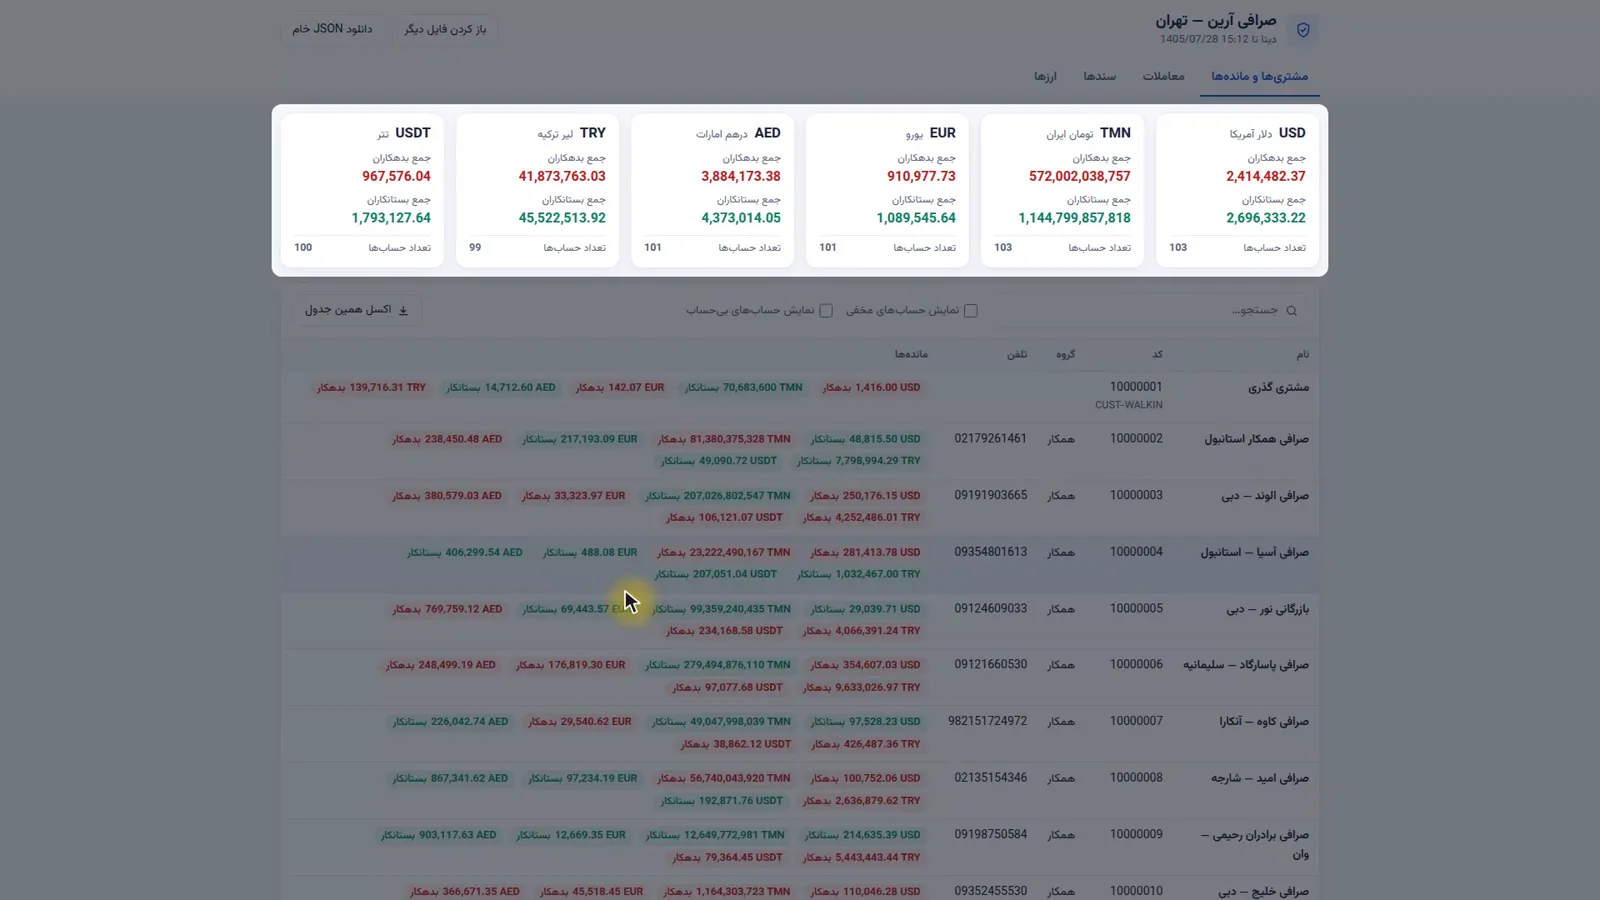Click phone number 09191903665

(x=990, y=495)
